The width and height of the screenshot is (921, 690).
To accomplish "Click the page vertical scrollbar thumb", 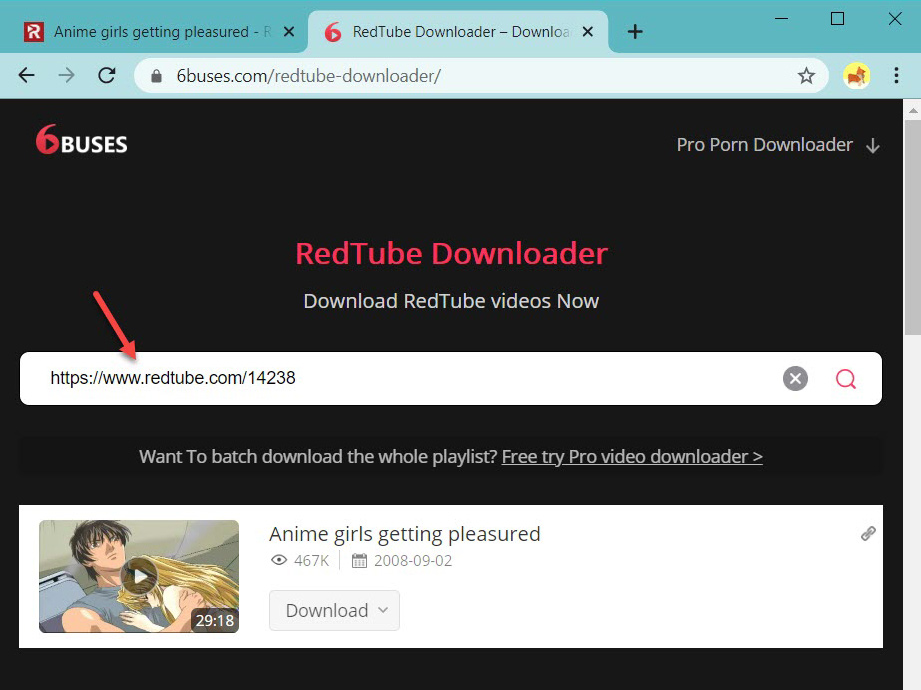I will point(912,227).
